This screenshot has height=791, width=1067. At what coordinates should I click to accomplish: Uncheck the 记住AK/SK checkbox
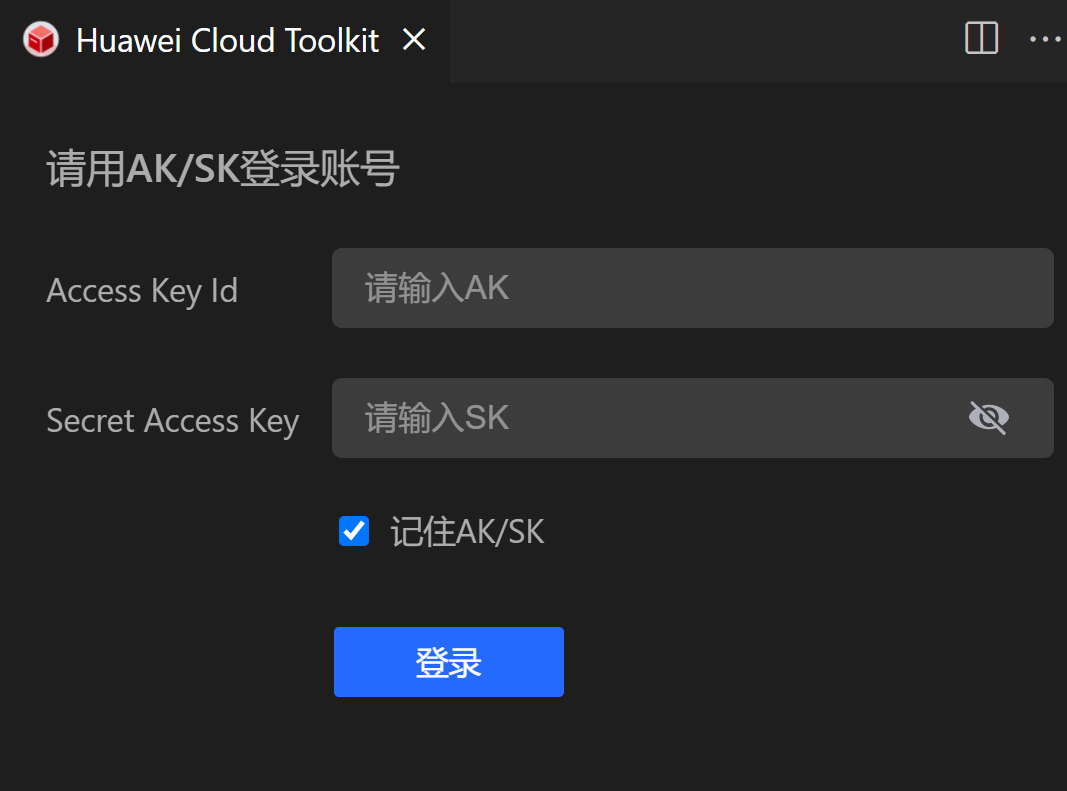coord(354,531)
